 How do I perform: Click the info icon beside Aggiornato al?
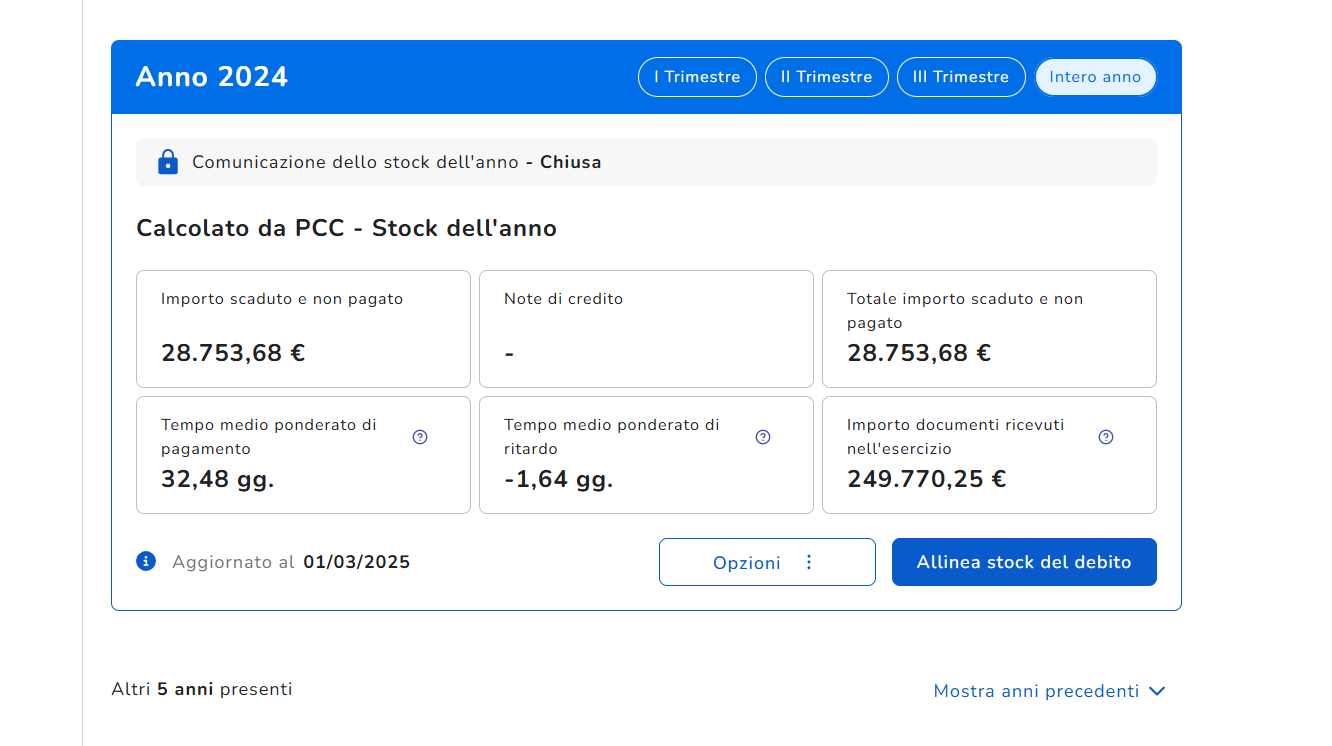click(x=146, y=561)
